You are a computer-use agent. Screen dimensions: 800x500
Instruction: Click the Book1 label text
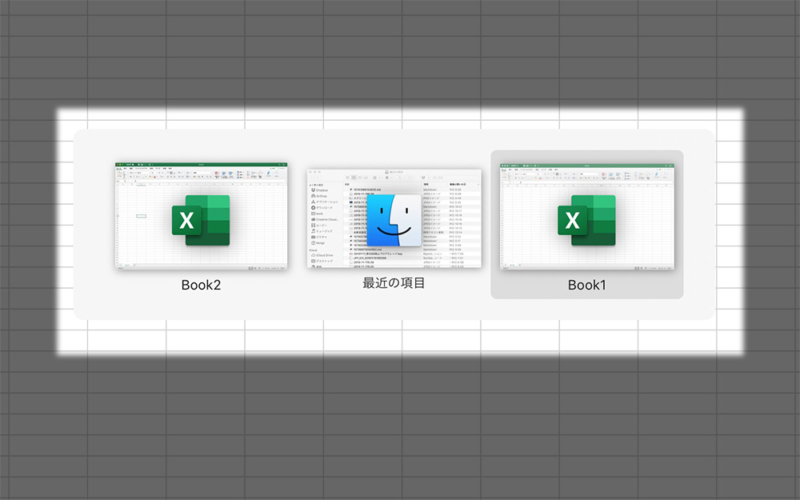587,285
